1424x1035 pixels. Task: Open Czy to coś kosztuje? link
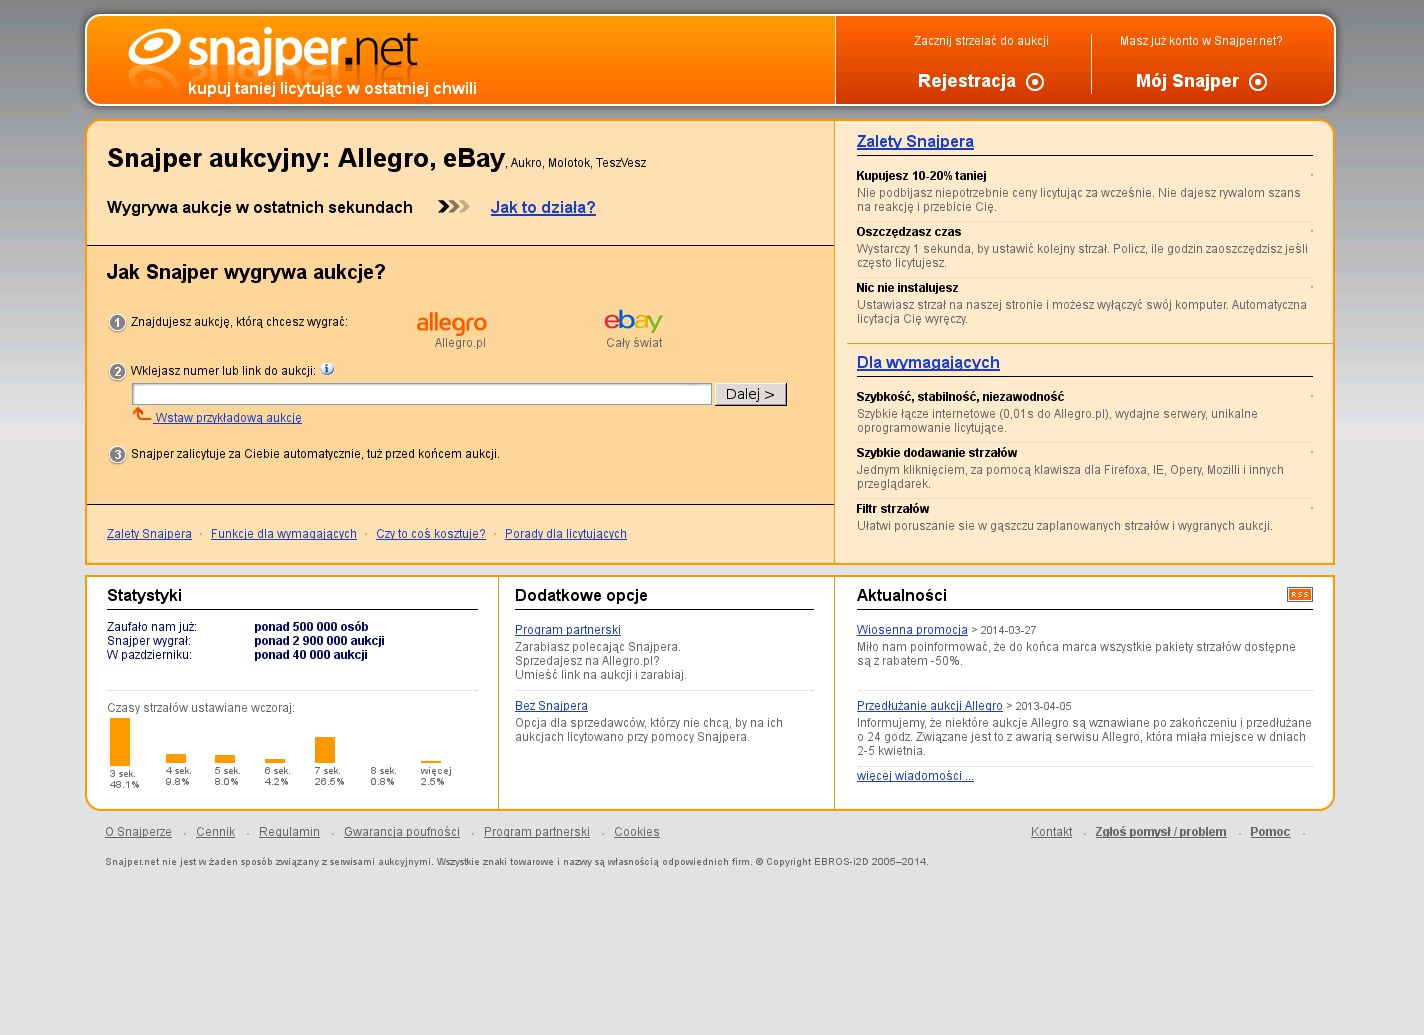point(431,534)
